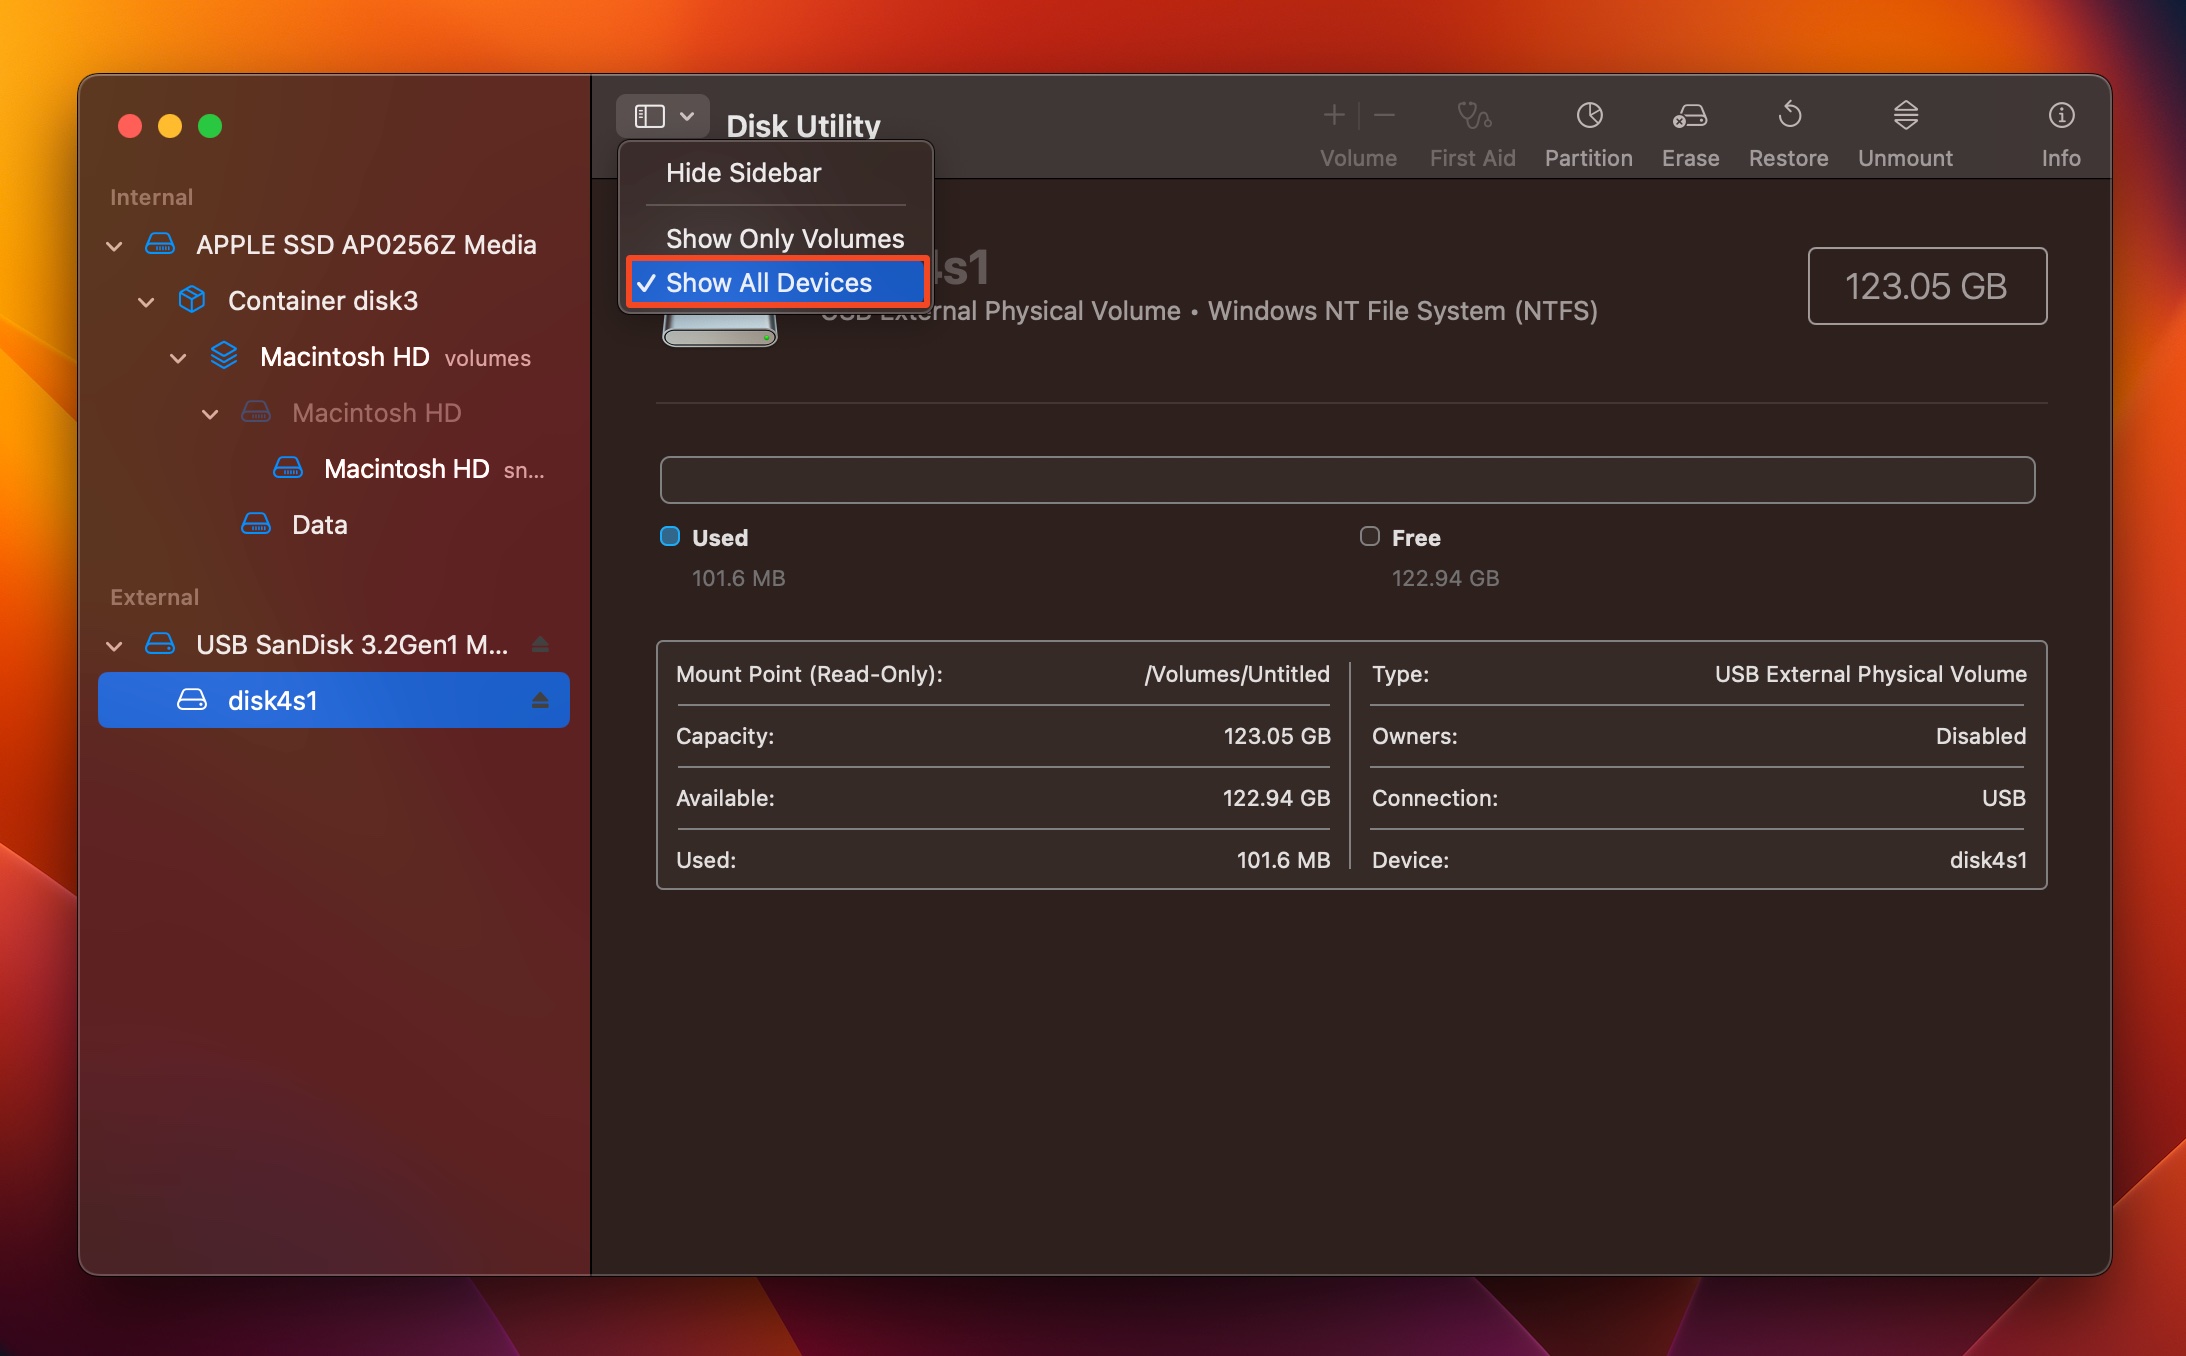Click the add Volume plus icon
Image resolution: width=2186 pixels, height=1356 pixels.
1334,116
